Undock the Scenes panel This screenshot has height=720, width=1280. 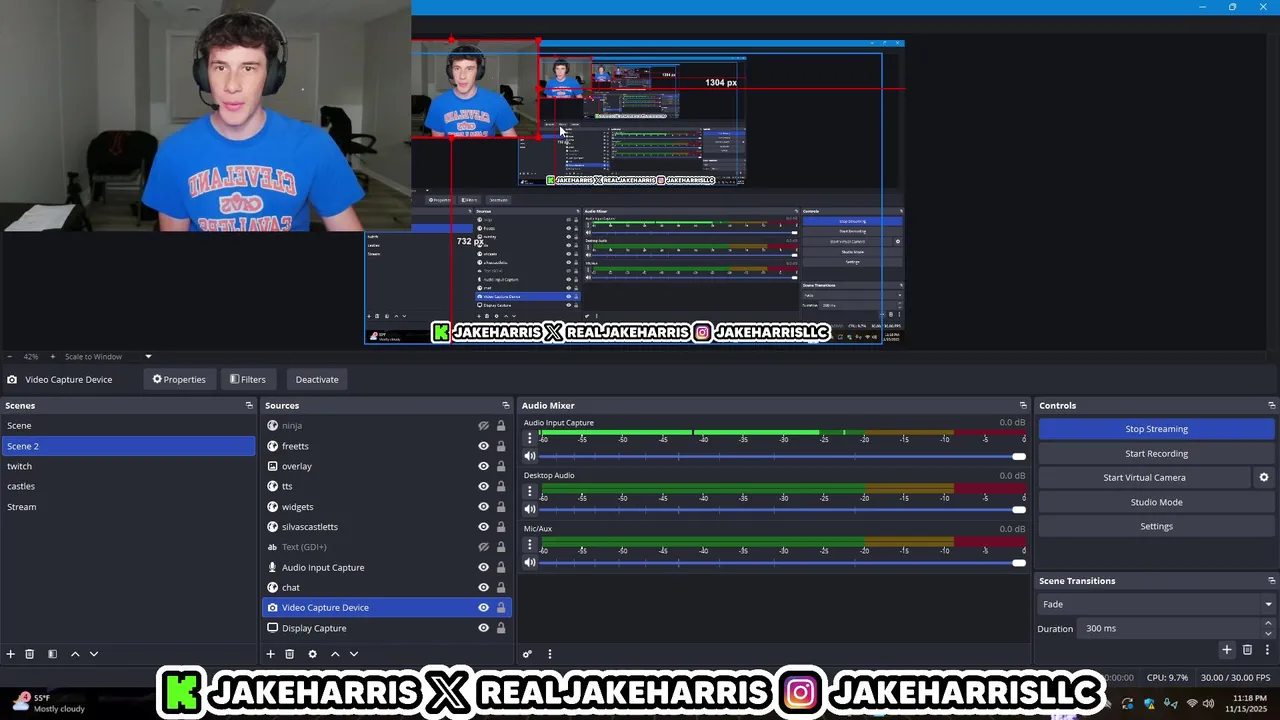[x=249, y=405]
